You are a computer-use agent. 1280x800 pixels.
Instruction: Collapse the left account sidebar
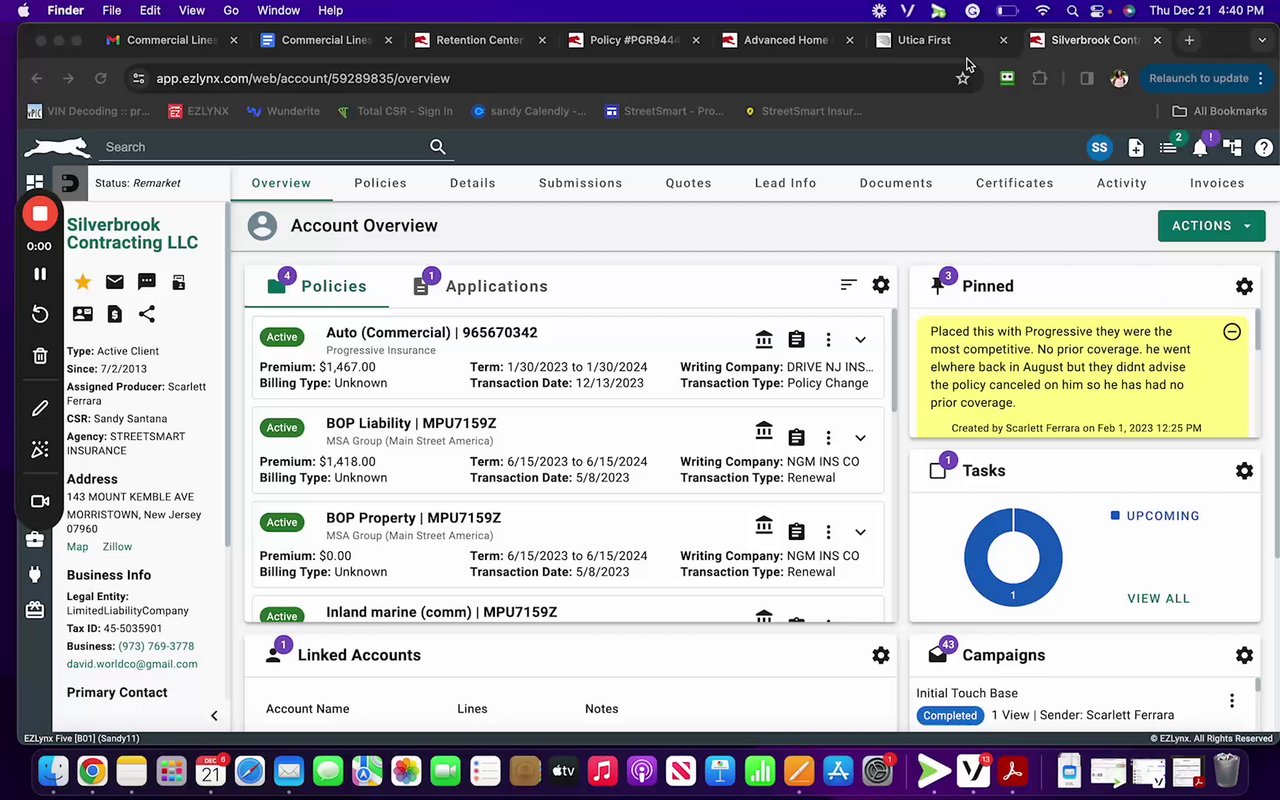tap(214, 715)
